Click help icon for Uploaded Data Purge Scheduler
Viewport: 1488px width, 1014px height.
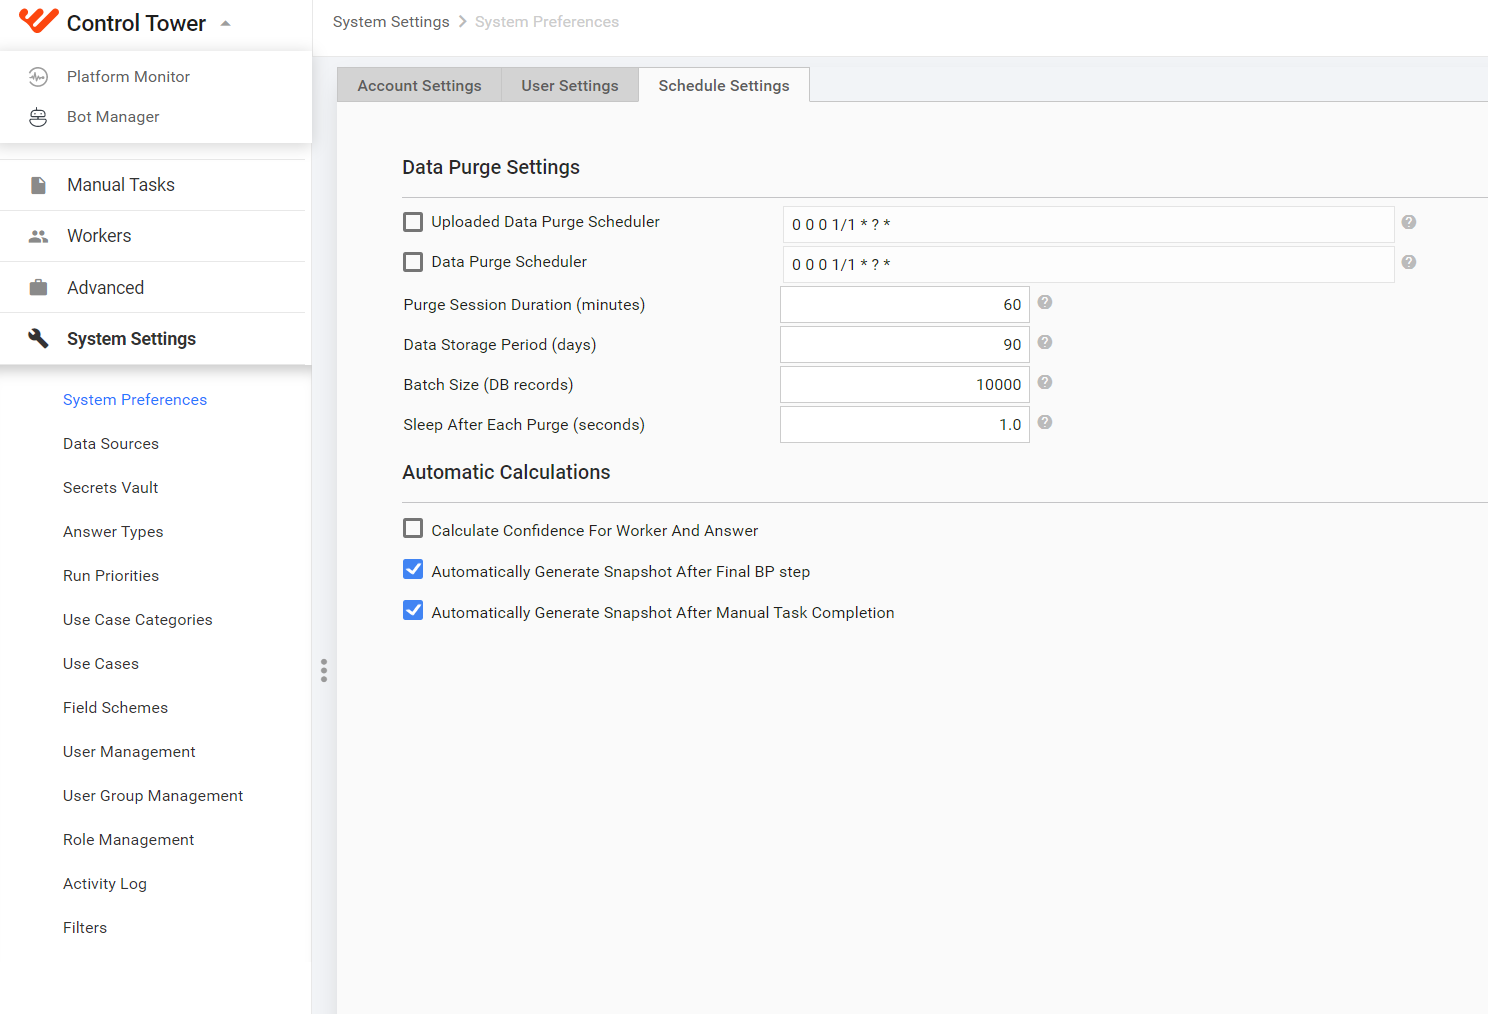pyautogui.click(x=1409, y=222)
